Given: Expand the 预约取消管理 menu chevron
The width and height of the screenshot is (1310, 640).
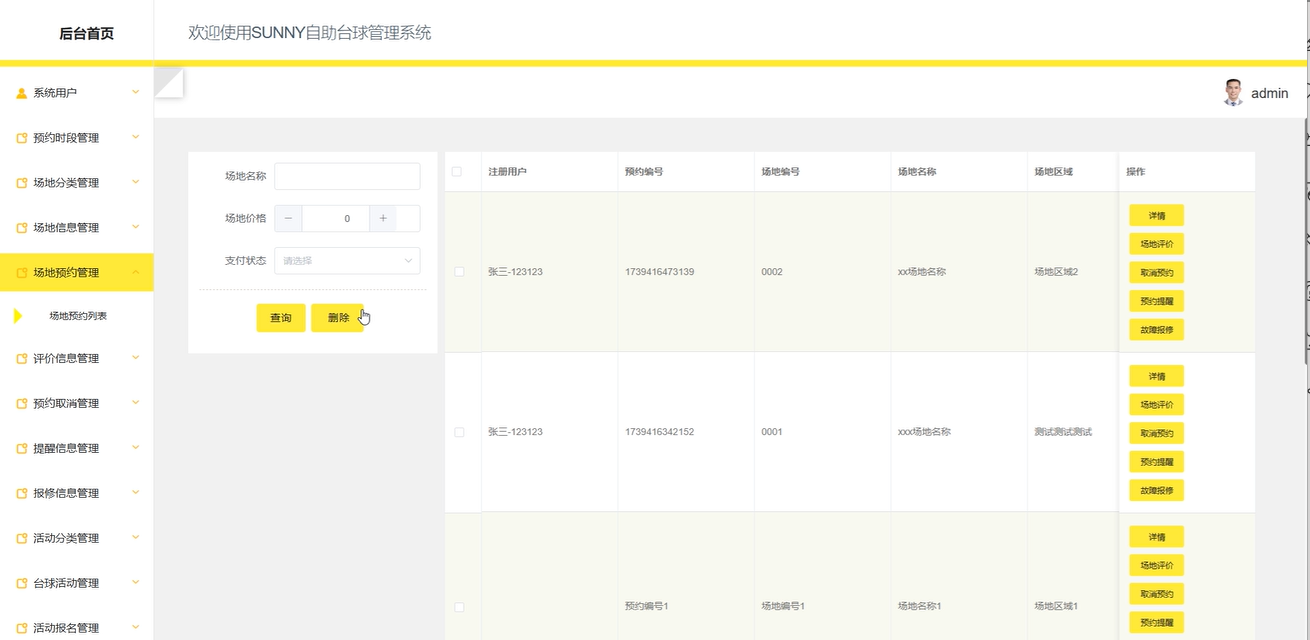Looking at the screenshot, I should (136, 403).
